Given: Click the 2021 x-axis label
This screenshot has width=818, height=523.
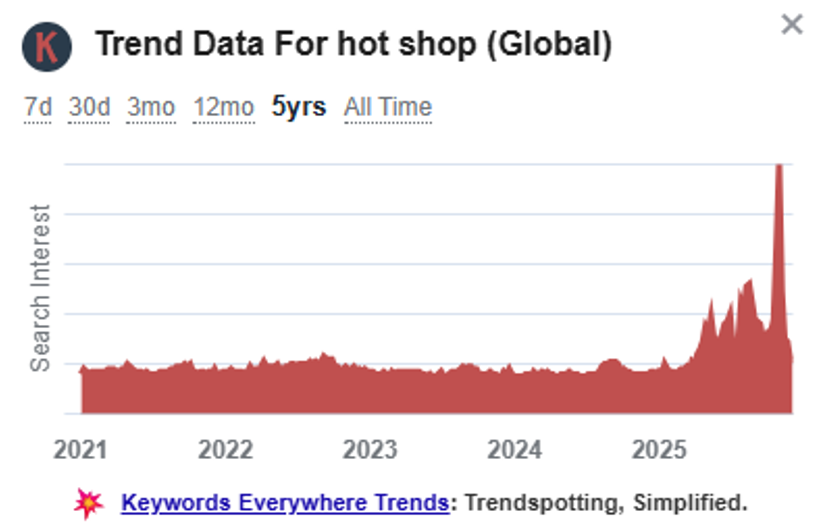Looking at the screenshot, I should coord(81,449).
